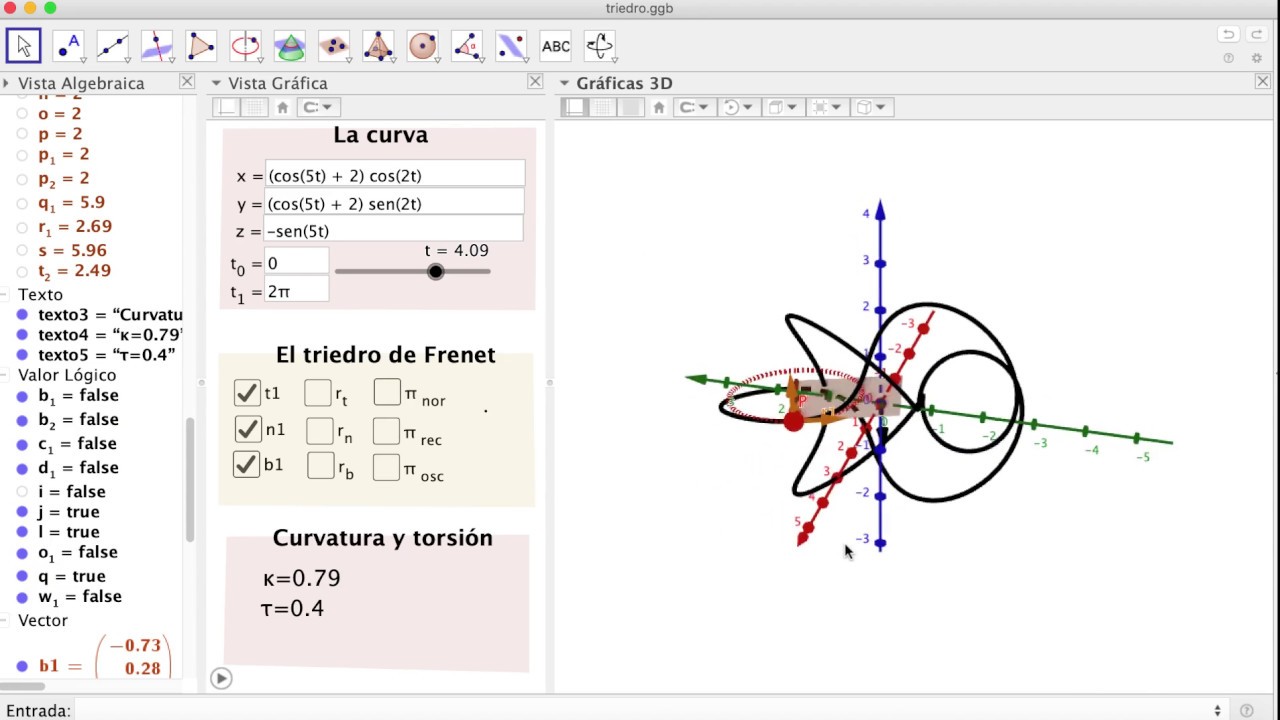Open the settings gear icon

point(1257,58)
